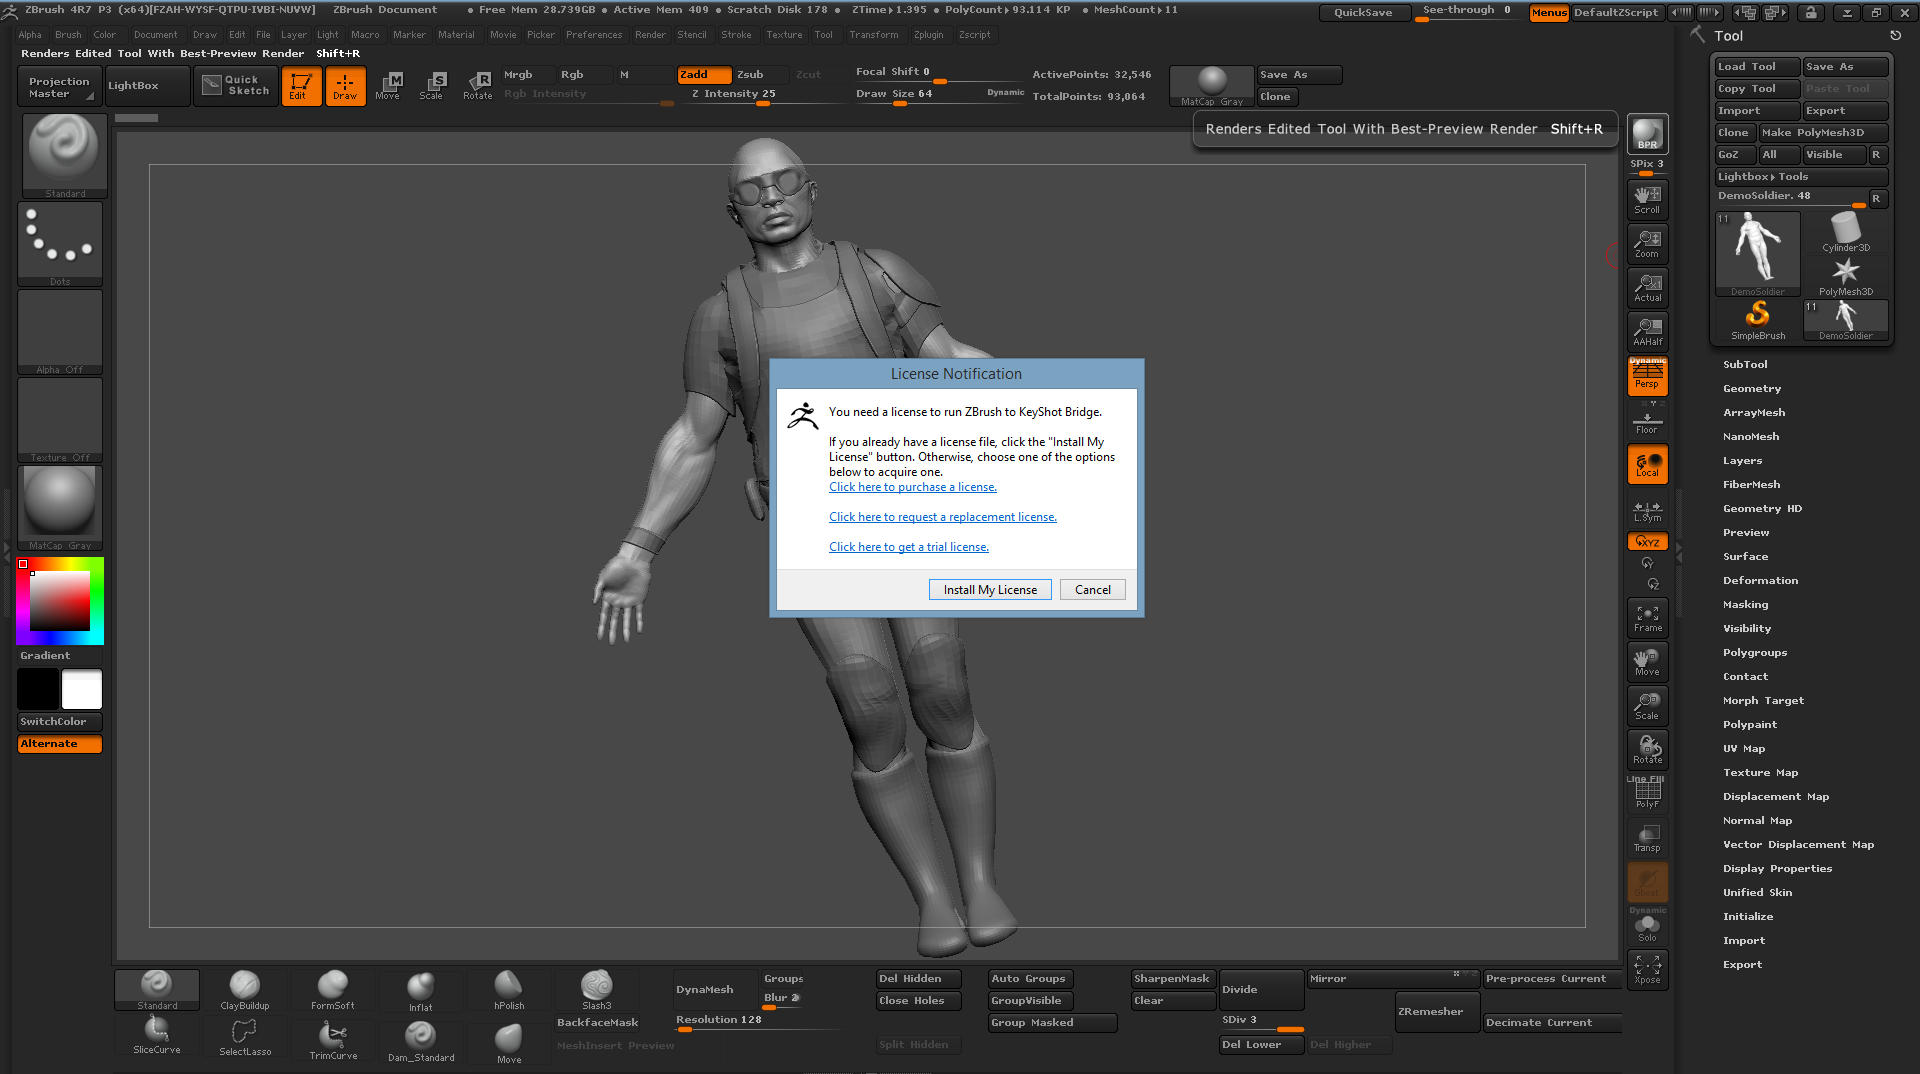Click the QuickSave button

pos(1364,13)
